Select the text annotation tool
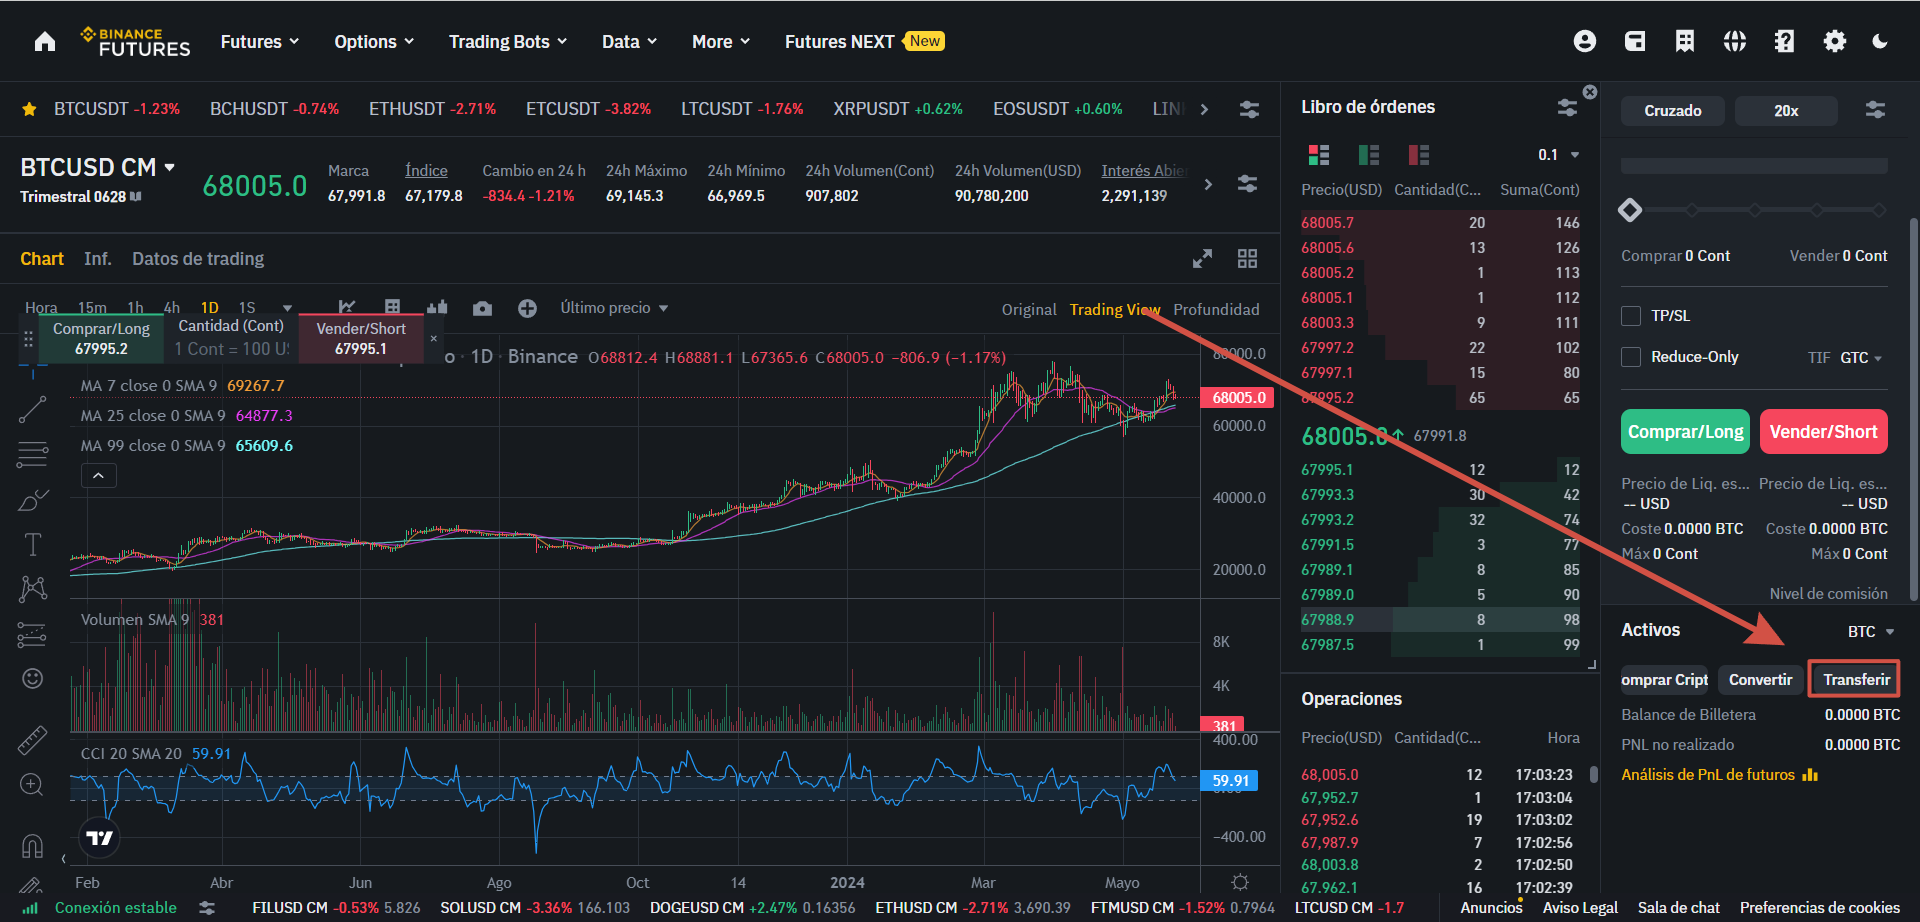 [x=33, y=544]
